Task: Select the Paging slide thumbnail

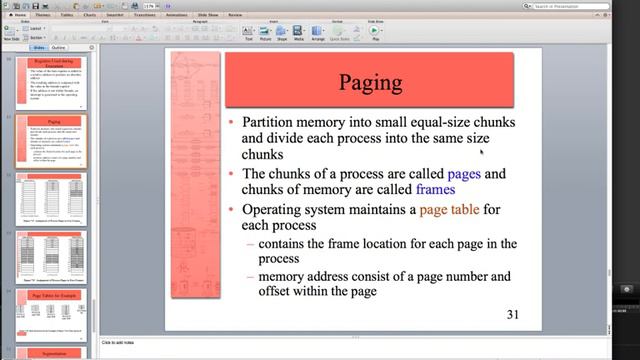Action: tap(51, 141)
